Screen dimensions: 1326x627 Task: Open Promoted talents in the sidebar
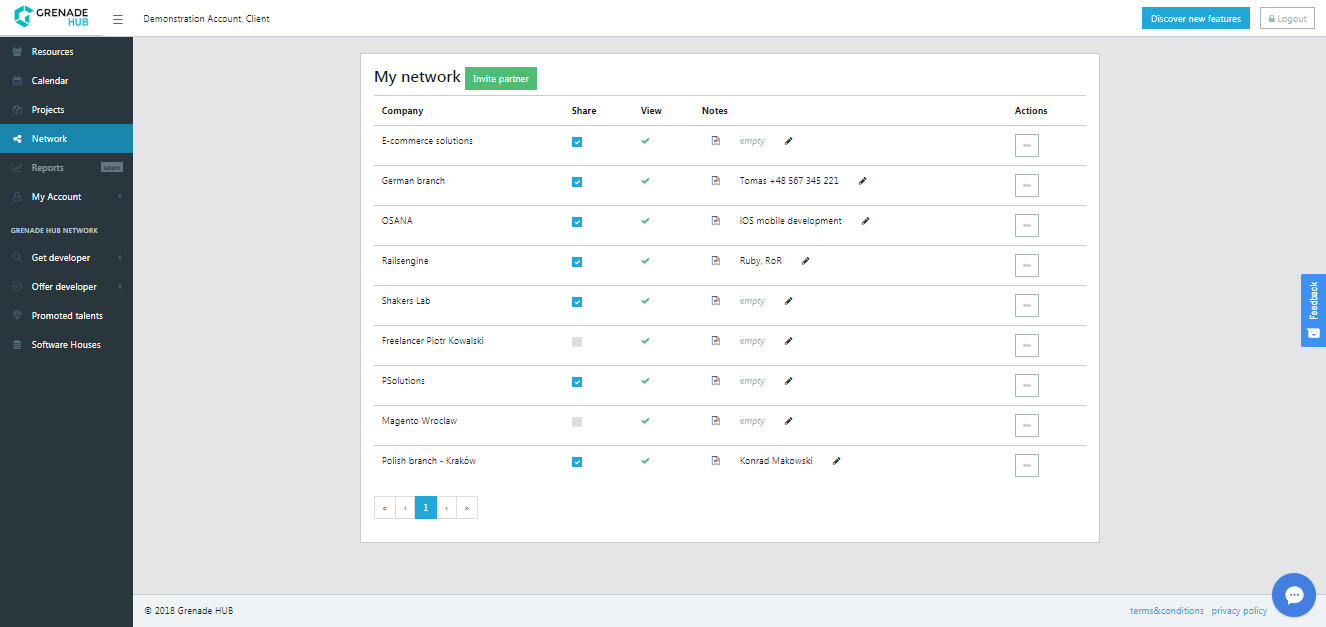click(66, 316)
